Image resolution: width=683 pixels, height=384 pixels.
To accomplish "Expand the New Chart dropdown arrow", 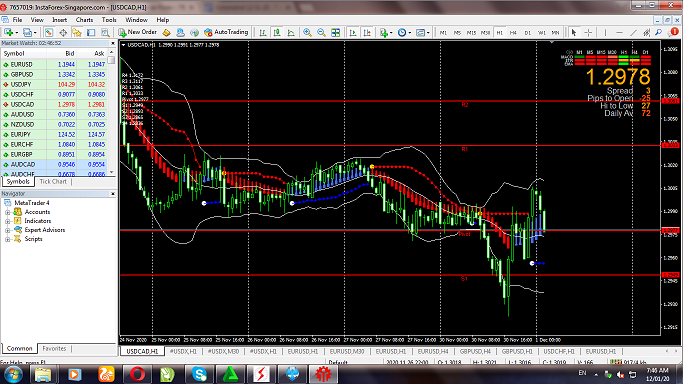I will 16,33.
